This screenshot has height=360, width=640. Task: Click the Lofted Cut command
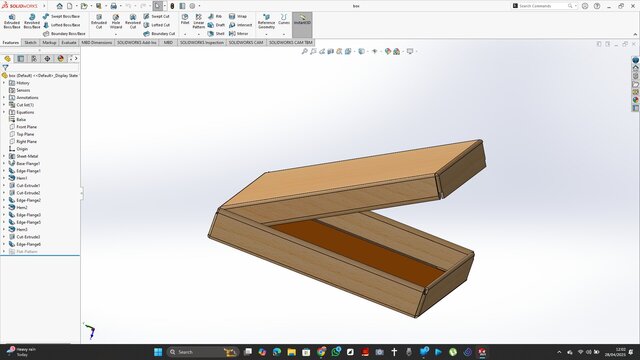pyautogui.click(x=157, y=25)
